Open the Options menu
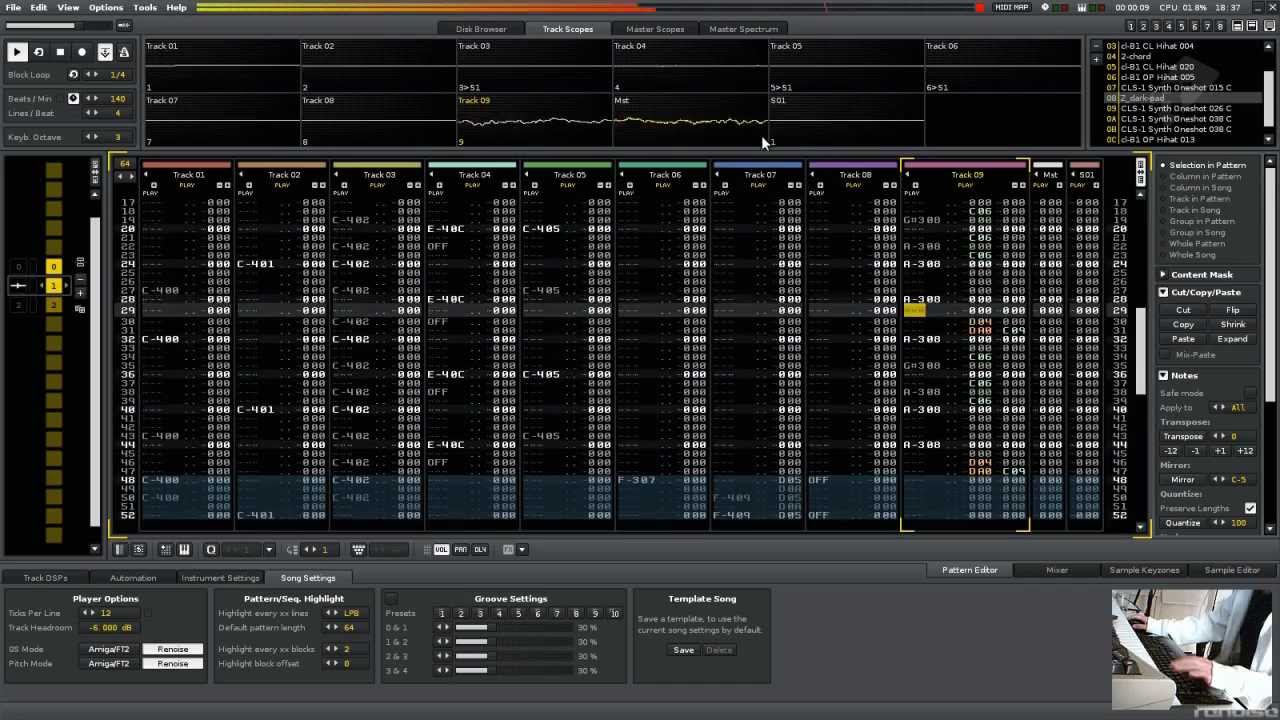Viewport: 1280px width, 720px height. (x=106, y=7)
